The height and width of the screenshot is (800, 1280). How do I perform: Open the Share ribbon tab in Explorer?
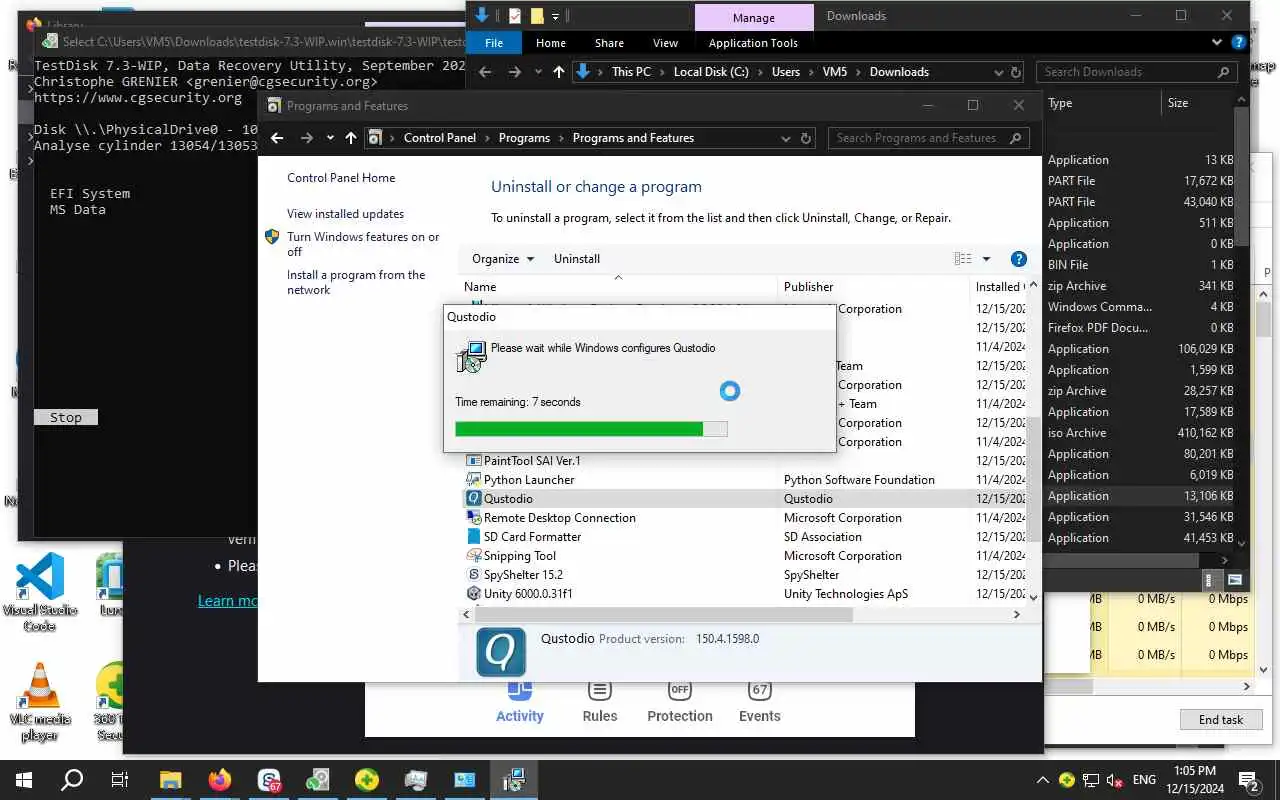pos(609,43)
